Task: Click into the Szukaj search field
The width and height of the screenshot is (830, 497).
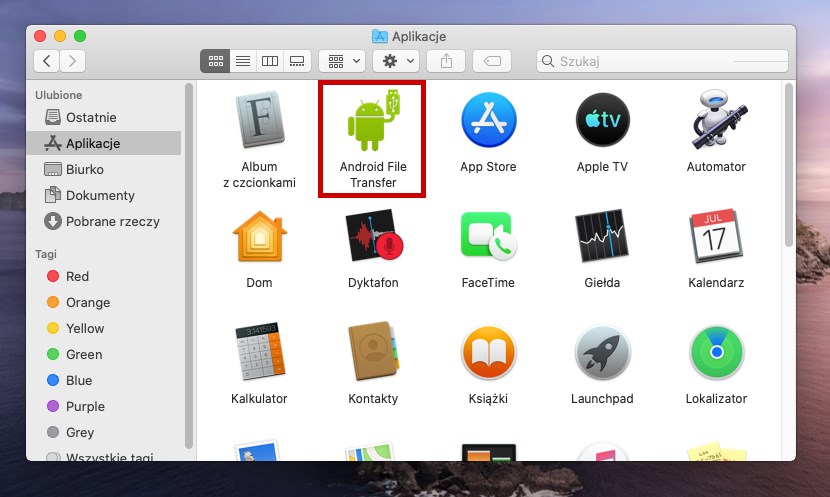Action: coord(662,61)
